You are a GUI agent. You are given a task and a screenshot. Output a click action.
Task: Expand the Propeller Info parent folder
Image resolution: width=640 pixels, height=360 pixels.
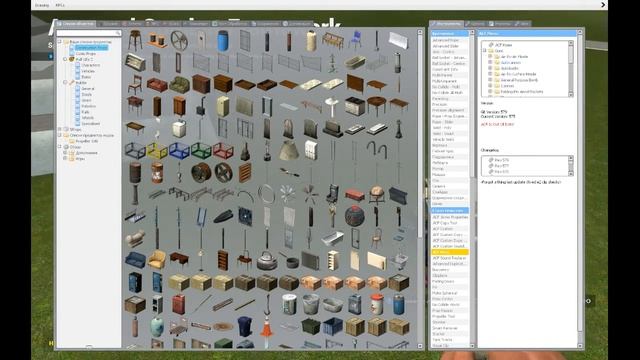click(60, 135)
